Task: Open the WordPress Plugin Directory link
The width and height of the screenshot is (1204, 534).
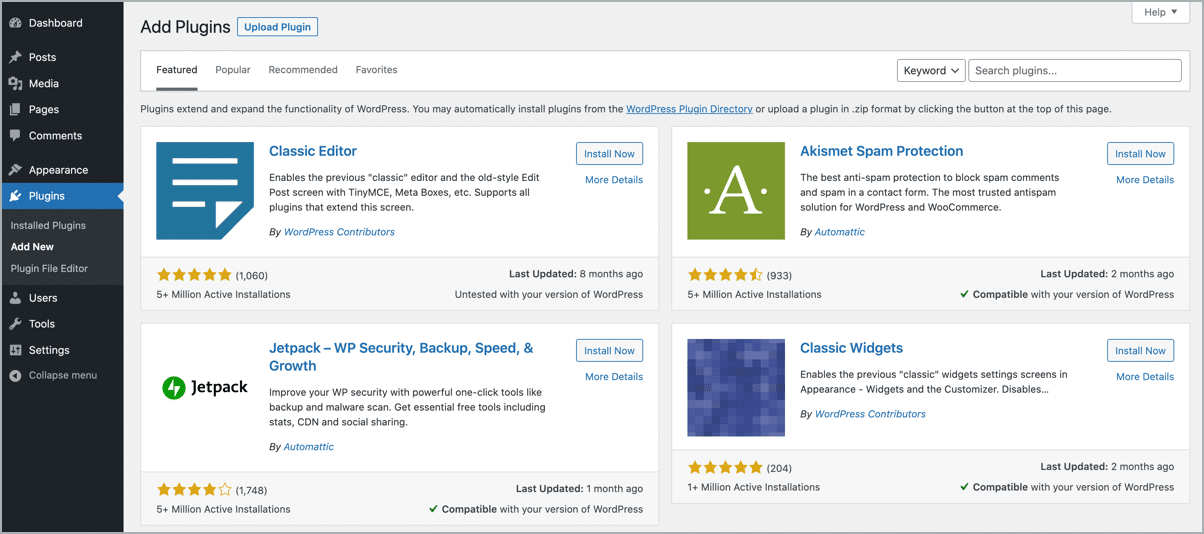Action: coord(689,109)
